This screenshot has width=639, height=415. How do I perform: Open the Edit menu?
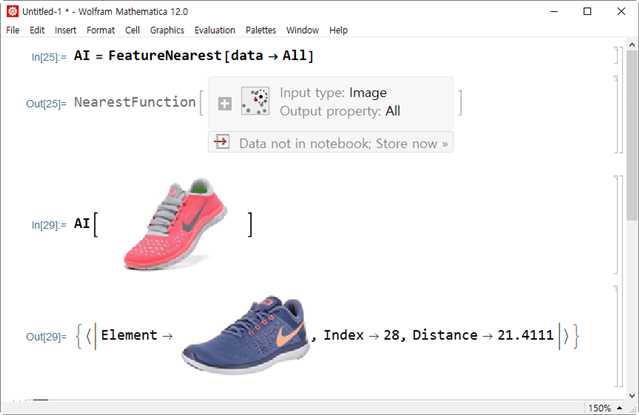(x=37, y=30)
